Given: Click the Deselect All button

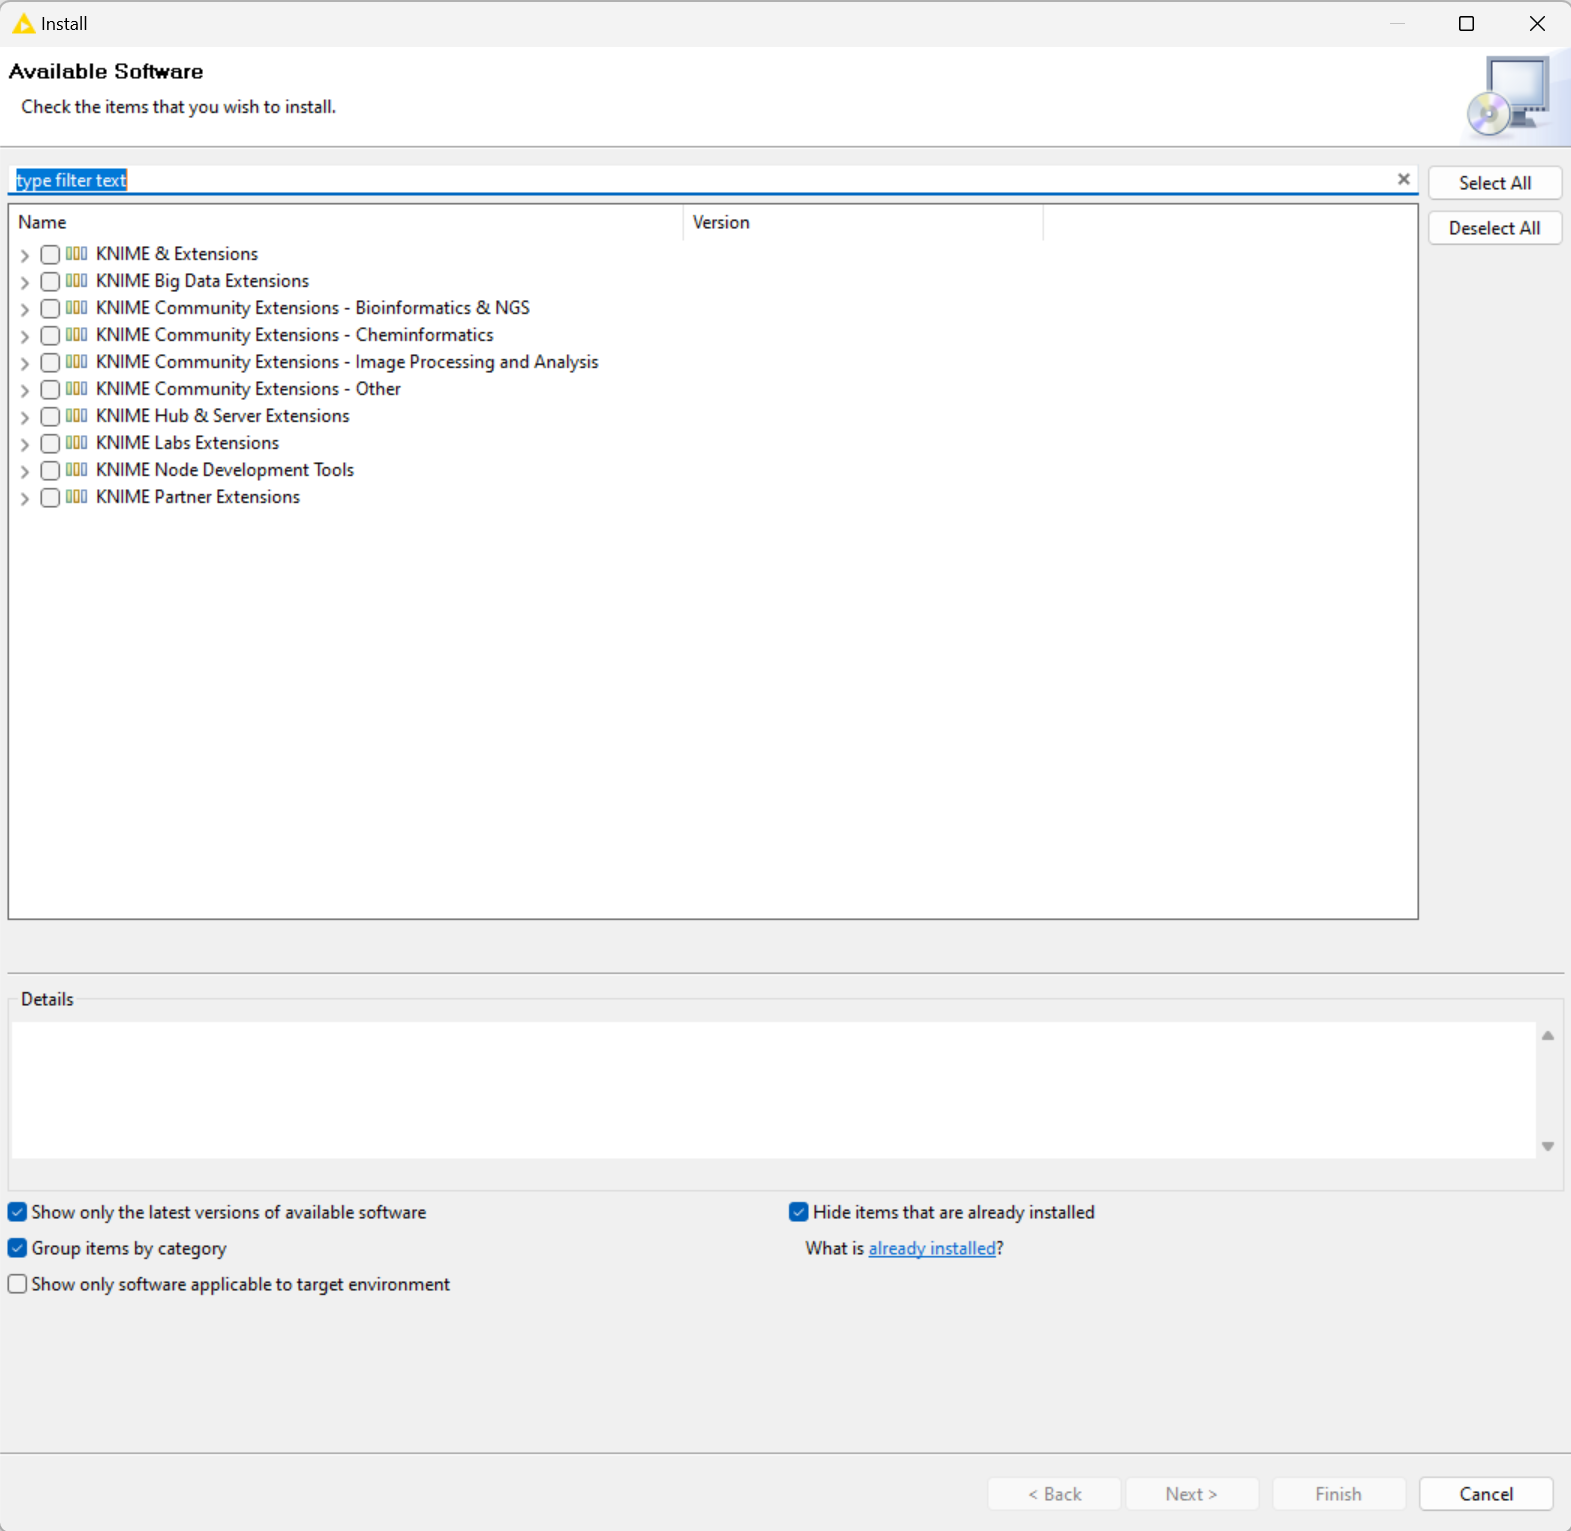Looking at the screenshot, I should [1495, 228].
